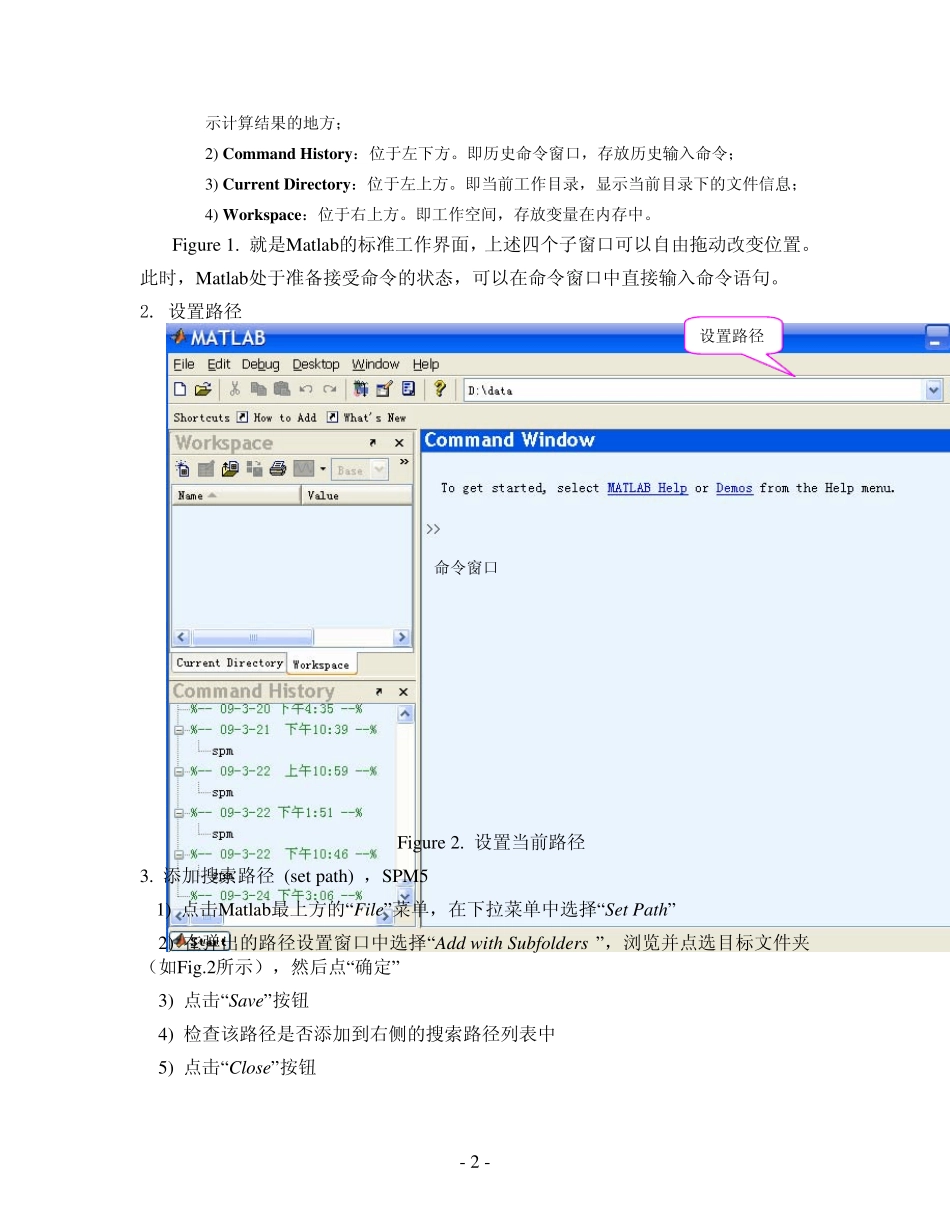Open the Debug menu

tap(261, 365)
